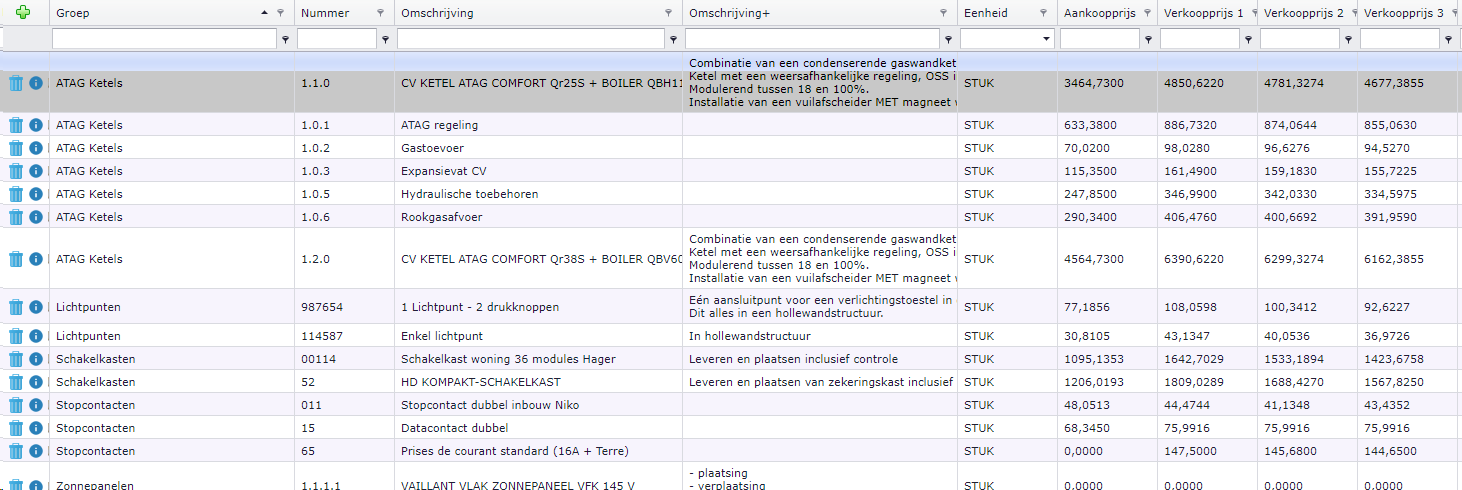Select the Verkoopprijs 2 value '6299,3274'
The height and width of the screenshot is (490, 1462).
pos(1294,259)
